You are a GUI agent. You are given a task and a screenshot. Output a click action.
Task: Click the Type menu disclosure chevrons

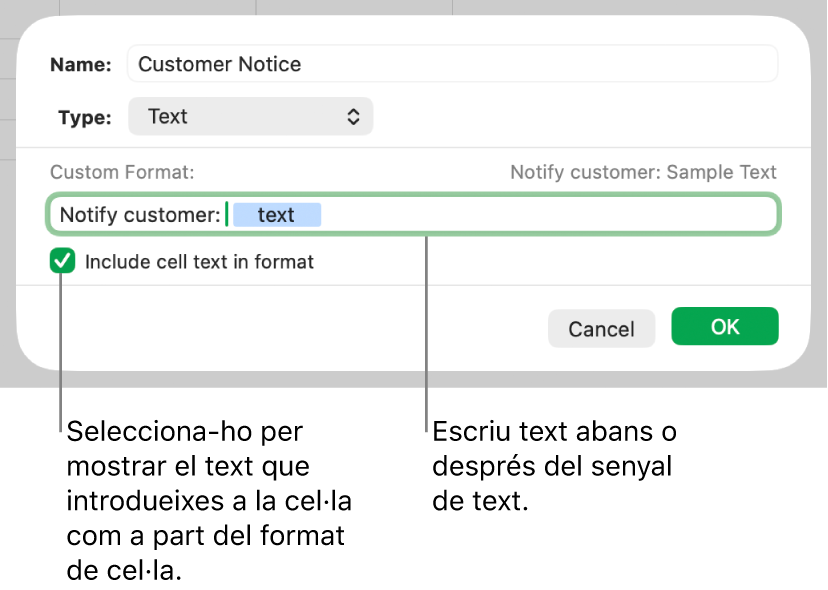point(354,116)
